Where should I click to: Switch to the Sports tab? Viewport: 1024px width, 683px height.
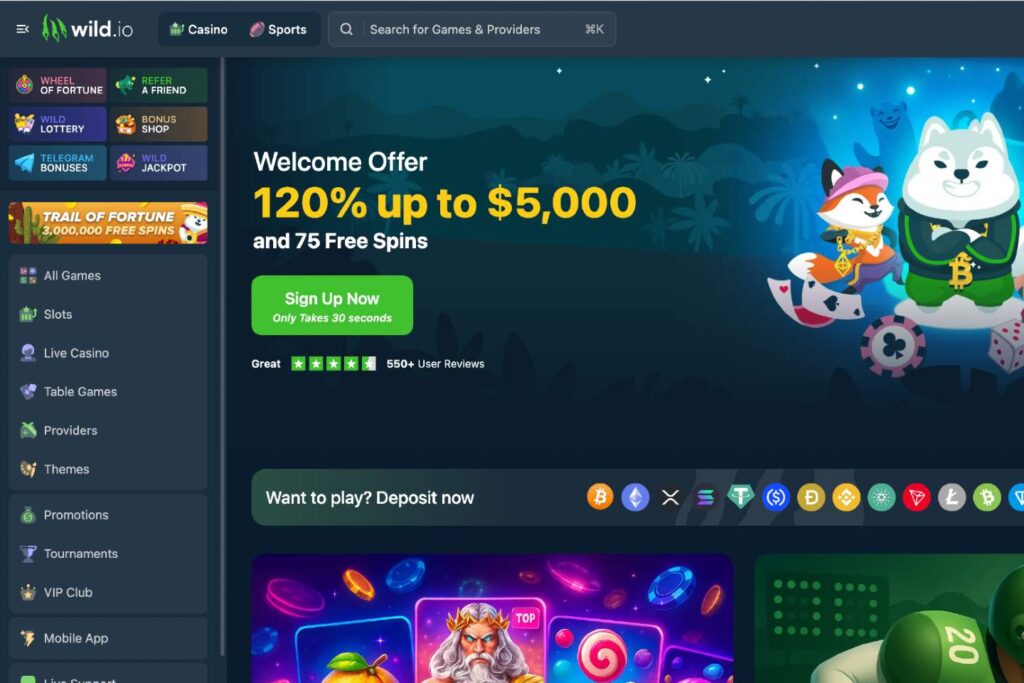[x=278, y=29]
